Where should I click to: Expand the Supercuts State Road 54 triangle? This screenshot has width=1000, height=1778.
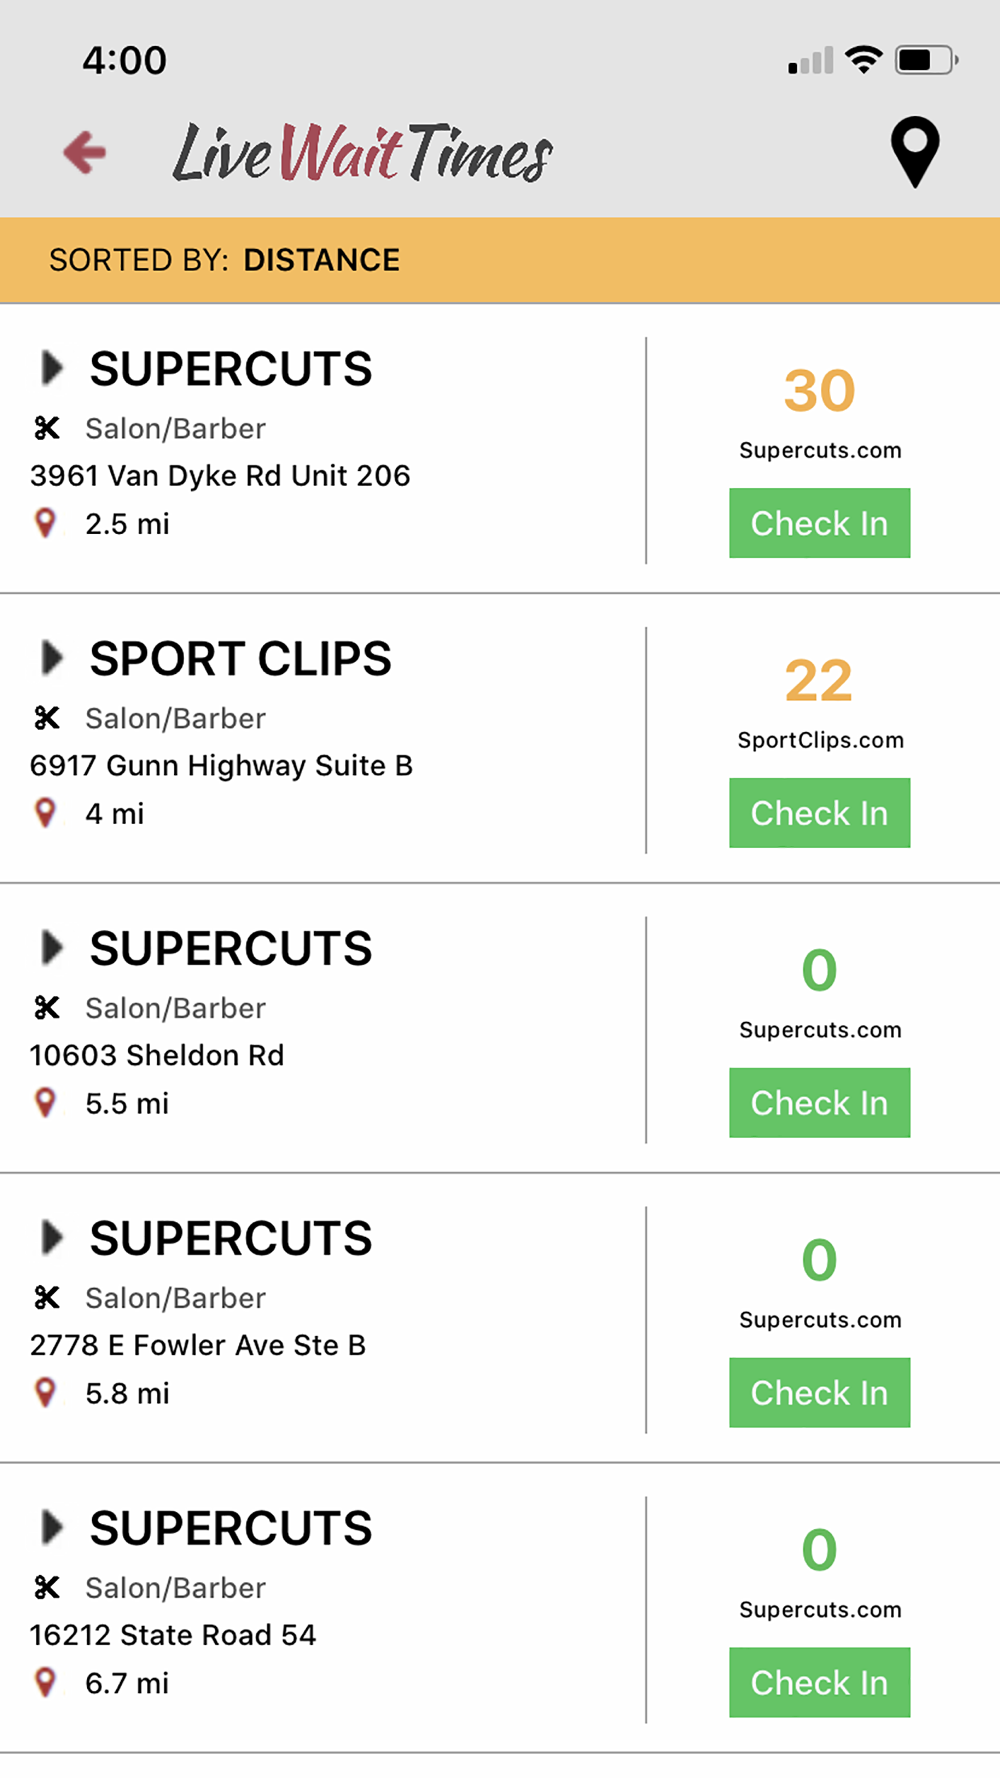52,1528
